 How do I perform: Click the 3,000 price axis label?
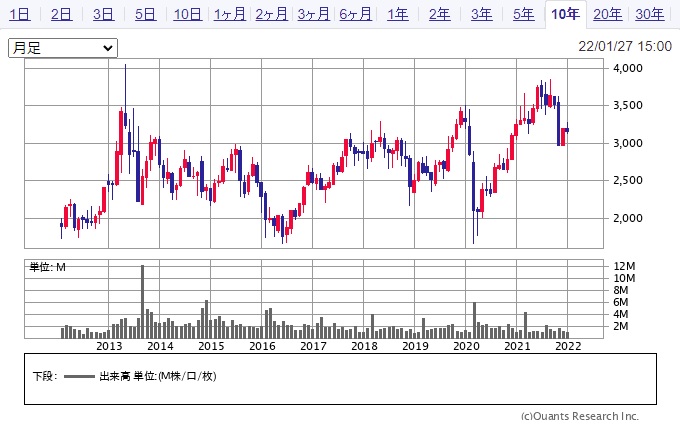coord(627,143)
